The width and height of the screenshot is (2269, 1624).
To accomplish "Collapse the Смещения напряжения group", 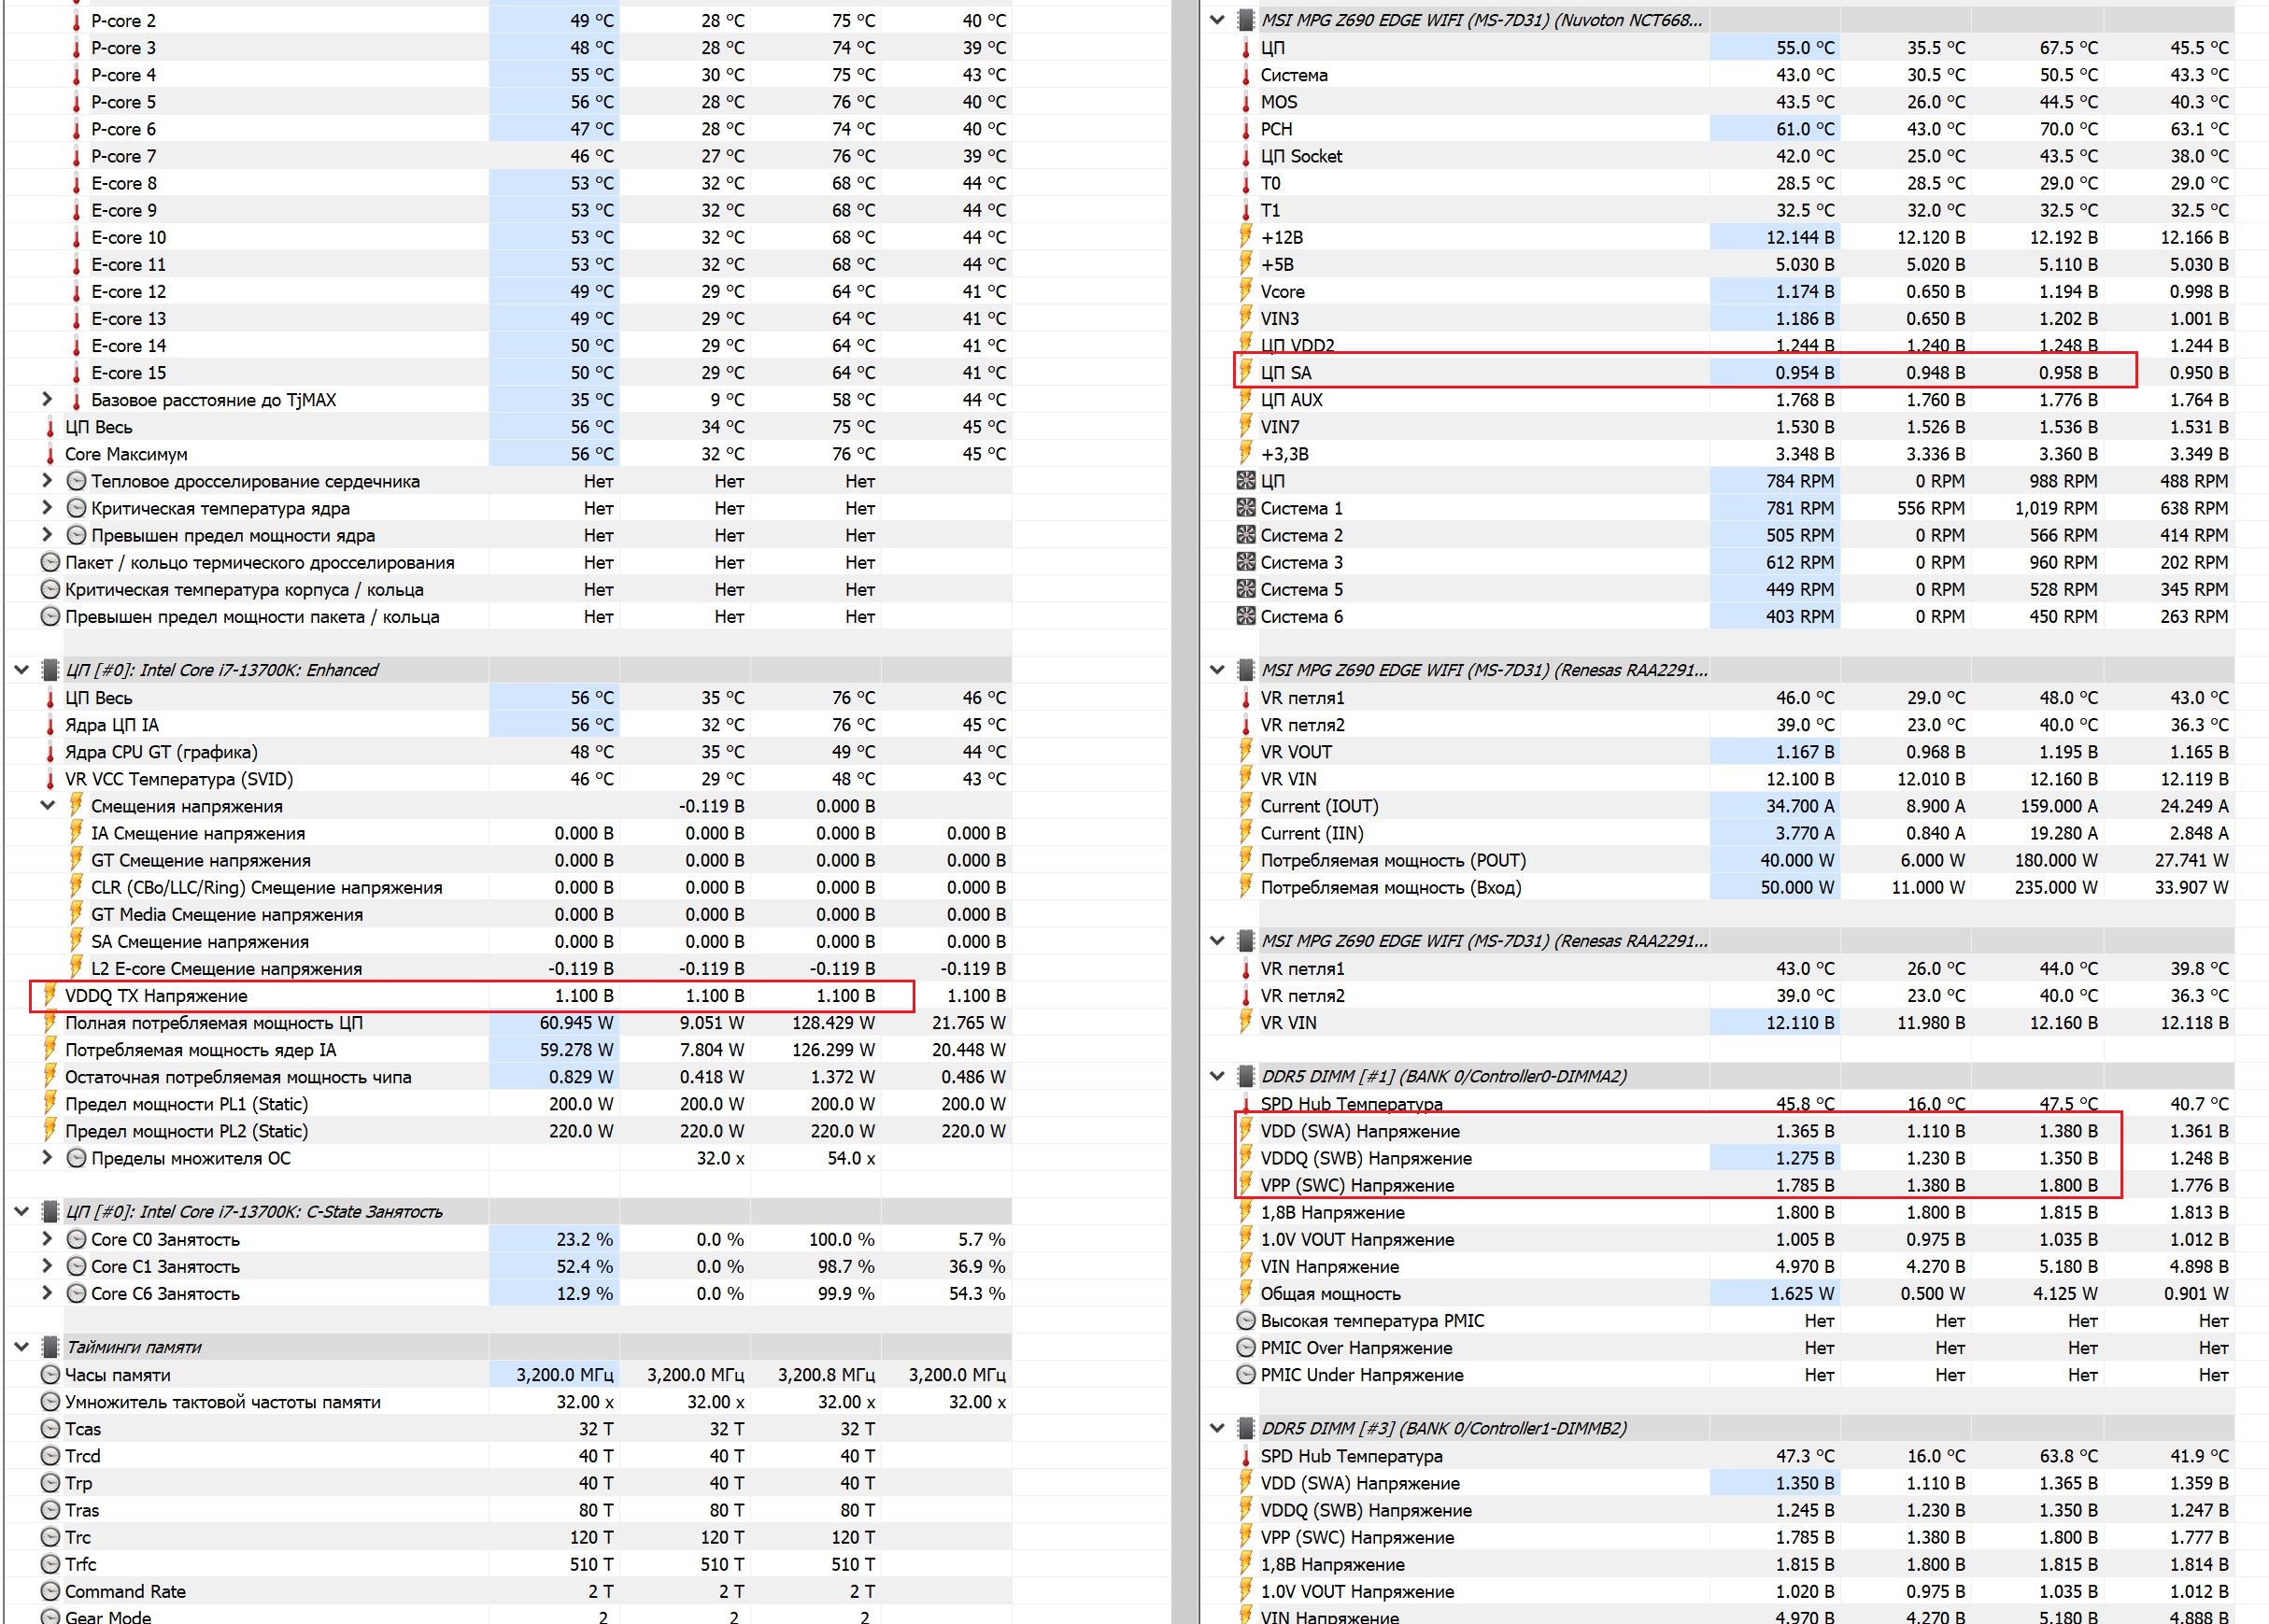I will point(47,806).
